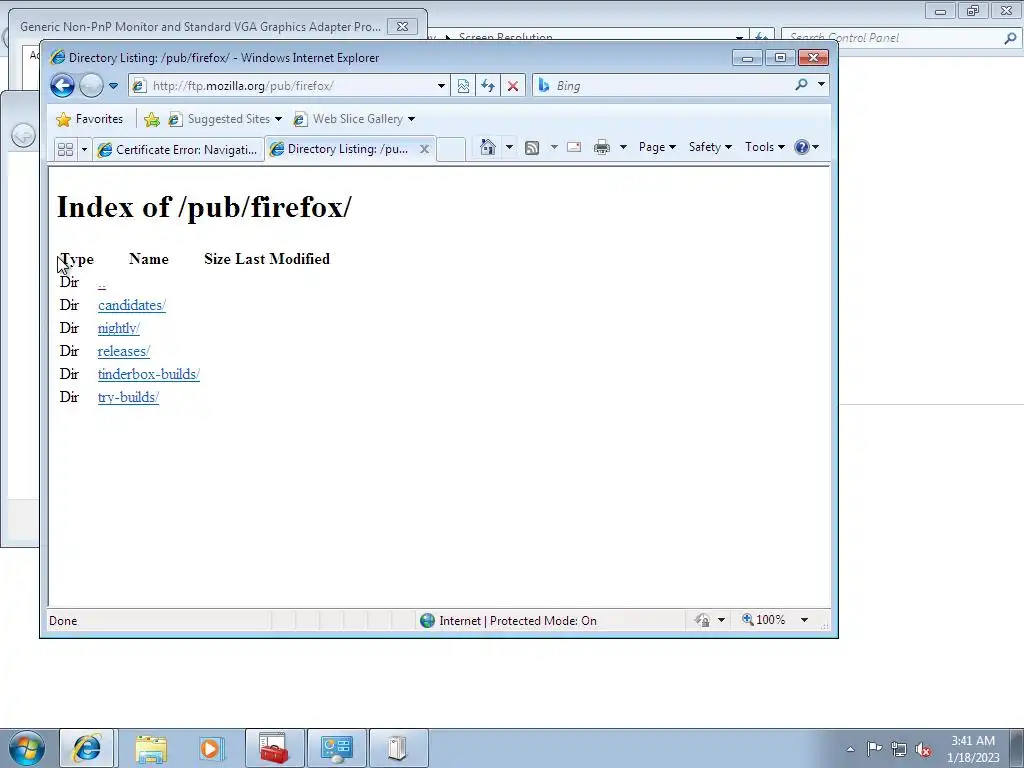The height and width of the screenshot is (768, 1024).
Task: Show hidden tray icons arrow
Action: tap(850, 749)
